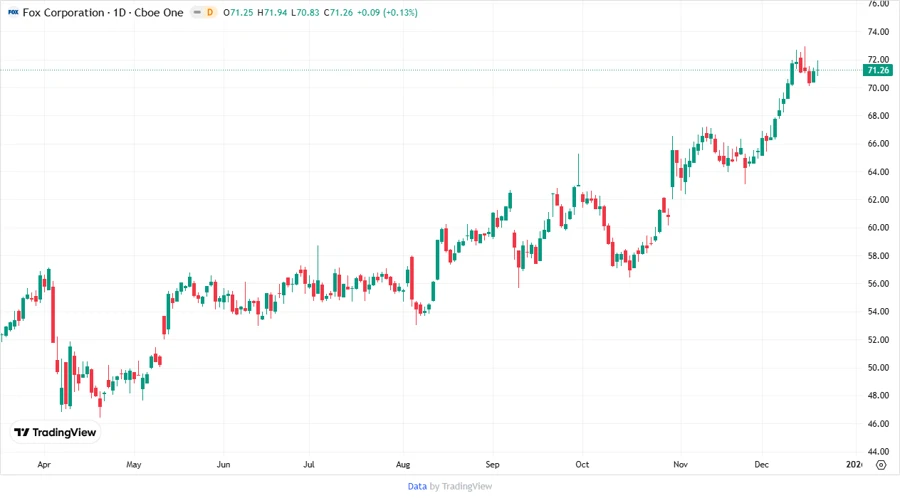Image resolution: width=900 pixels, height=498 pixels.
Task: Click the close value C71.26
Action: (339, 12)
